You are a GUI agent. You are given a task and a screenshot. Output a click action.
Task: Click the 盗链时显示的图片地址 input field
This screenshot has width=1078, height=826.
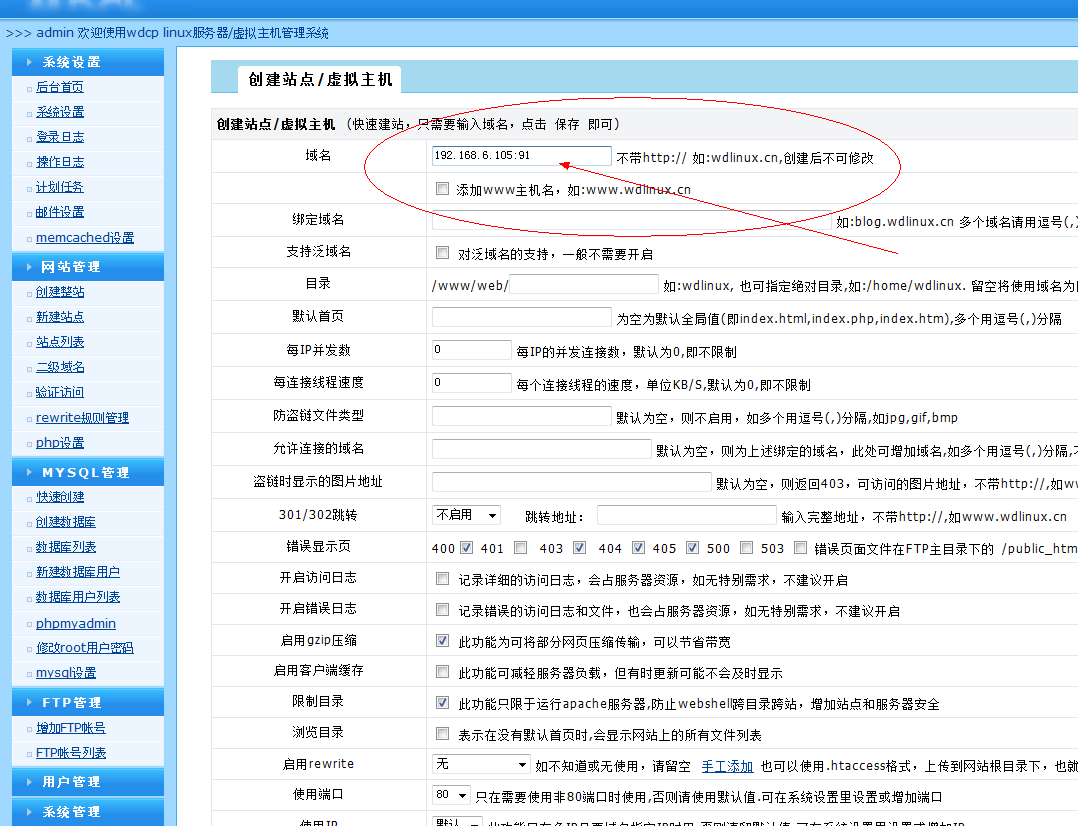point(571,482)
